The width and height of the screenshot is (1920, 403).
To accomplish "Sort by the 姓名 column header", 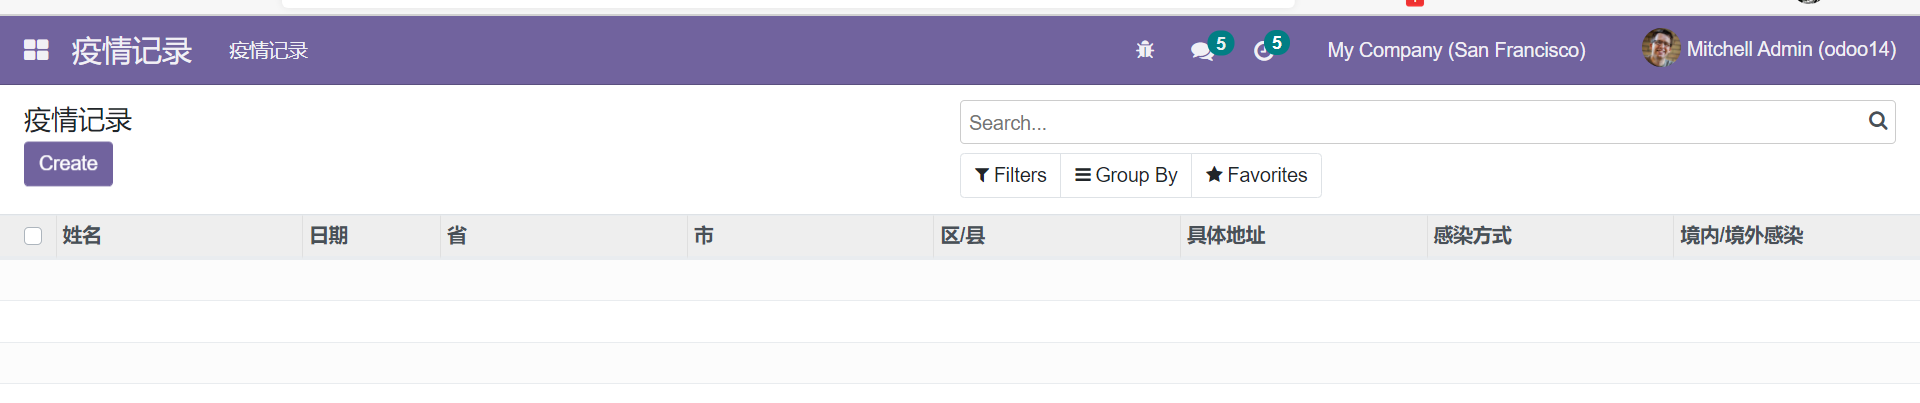I will (x=82, y=236).
